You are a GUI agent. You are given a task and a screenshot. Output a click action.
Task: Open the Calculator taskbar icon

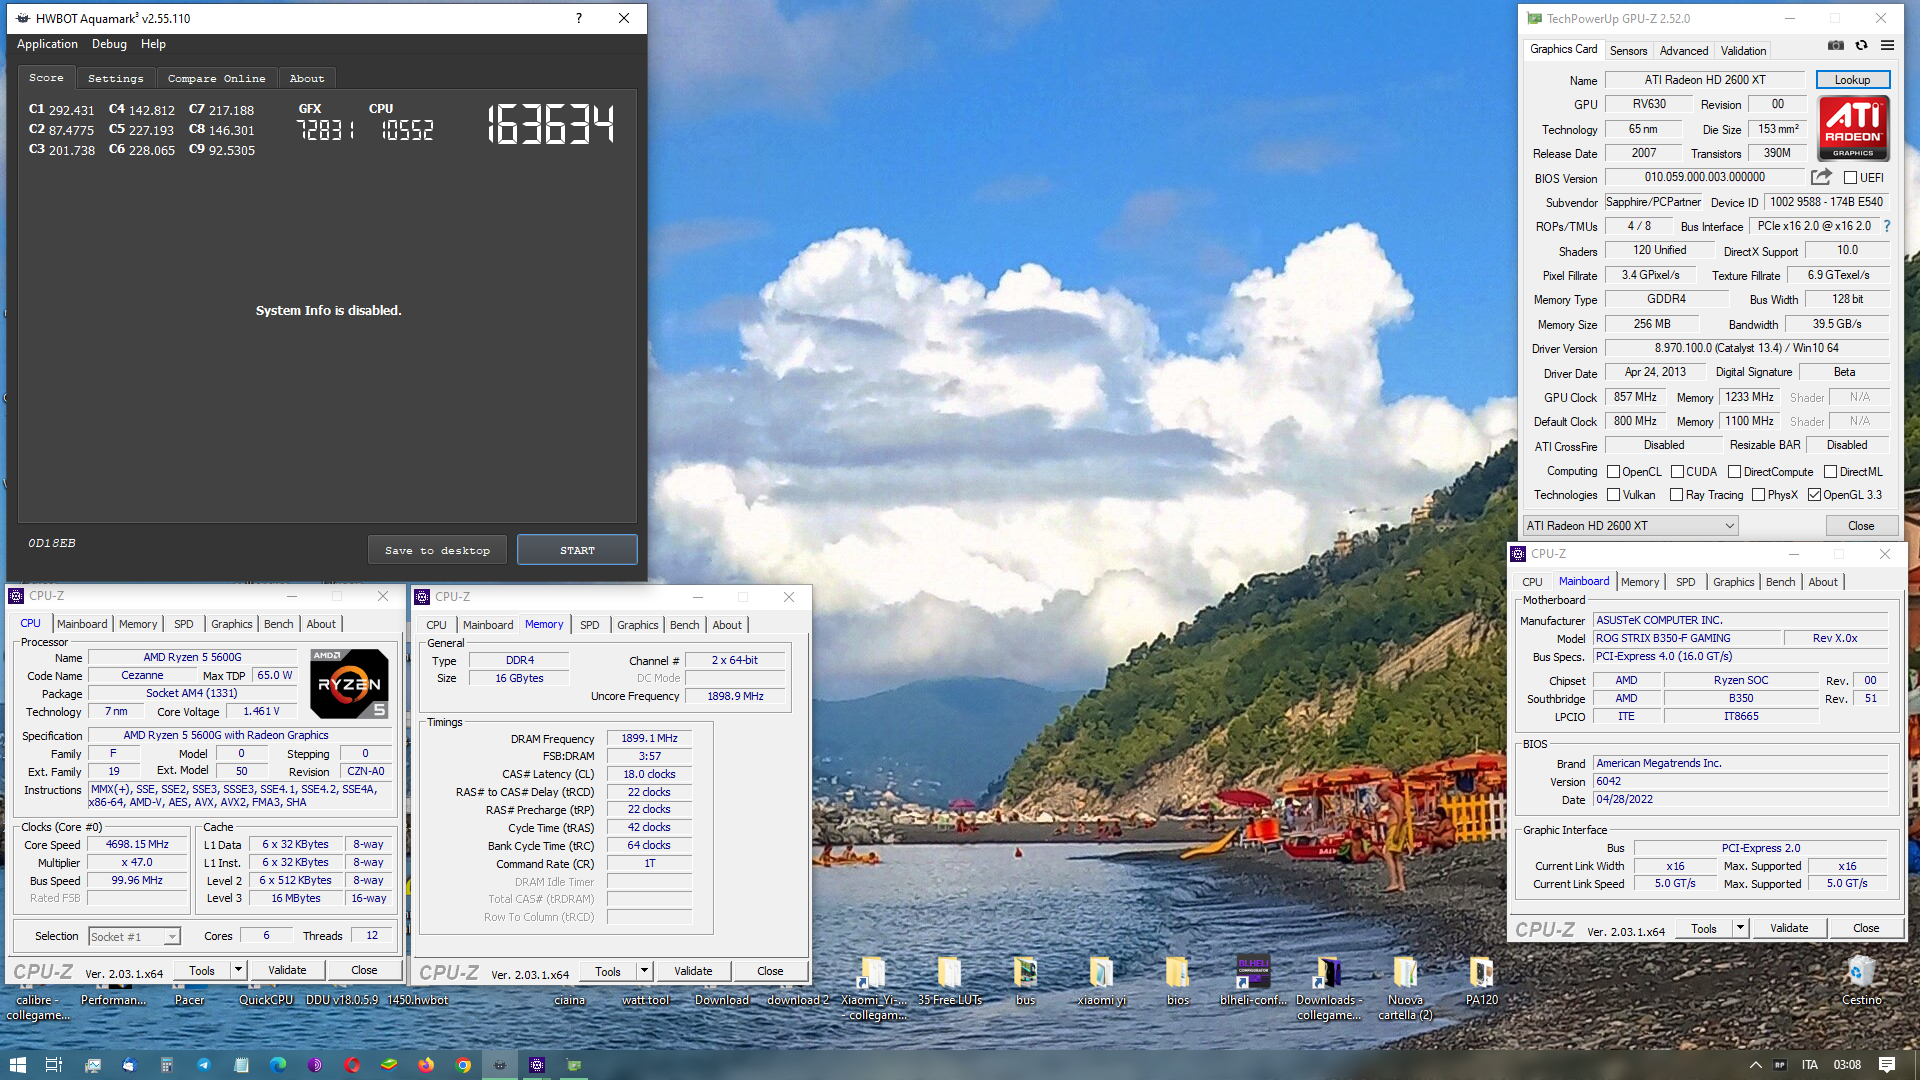tap(167, 1065)
